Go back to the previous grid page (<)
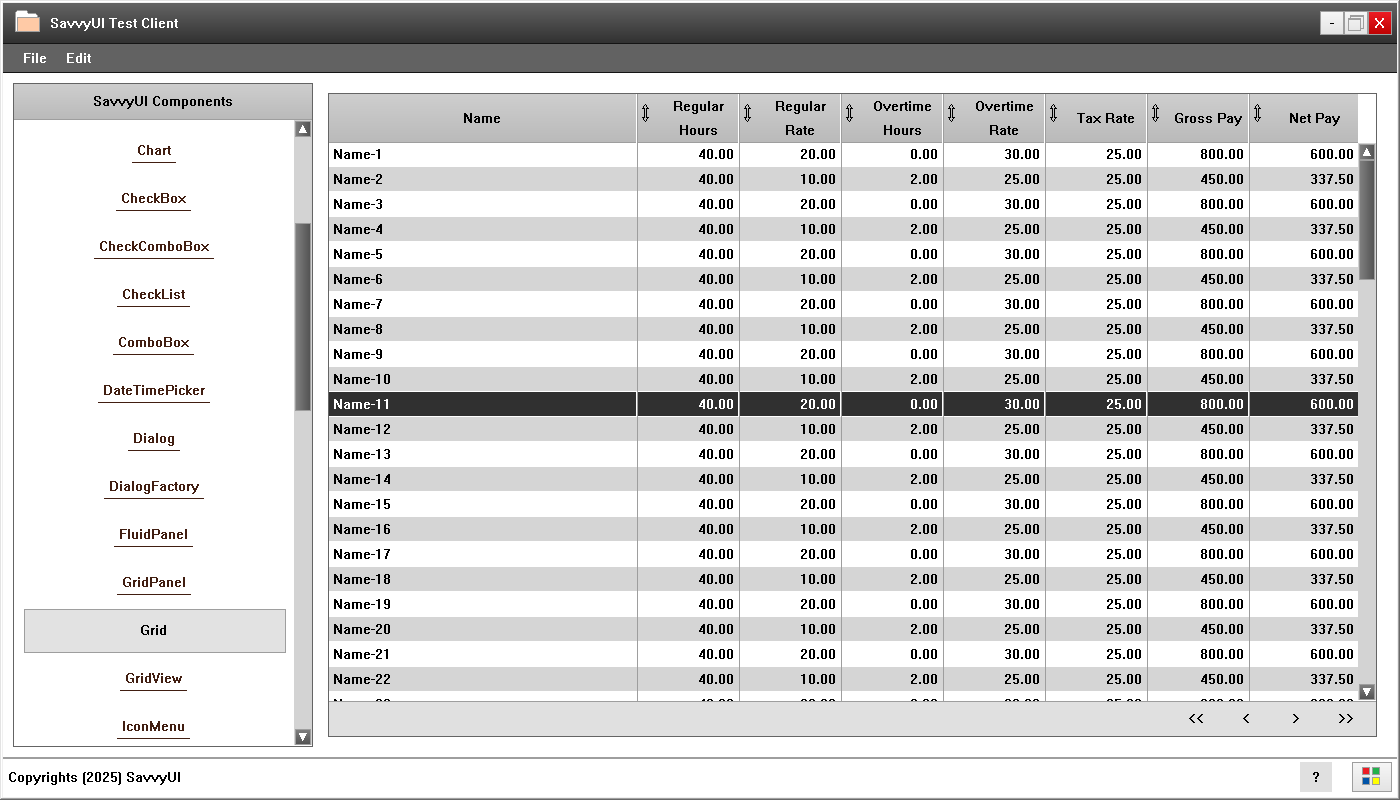Image resolution: width=1400 pixels, height=800 pixels. (x=1246, y=719)
